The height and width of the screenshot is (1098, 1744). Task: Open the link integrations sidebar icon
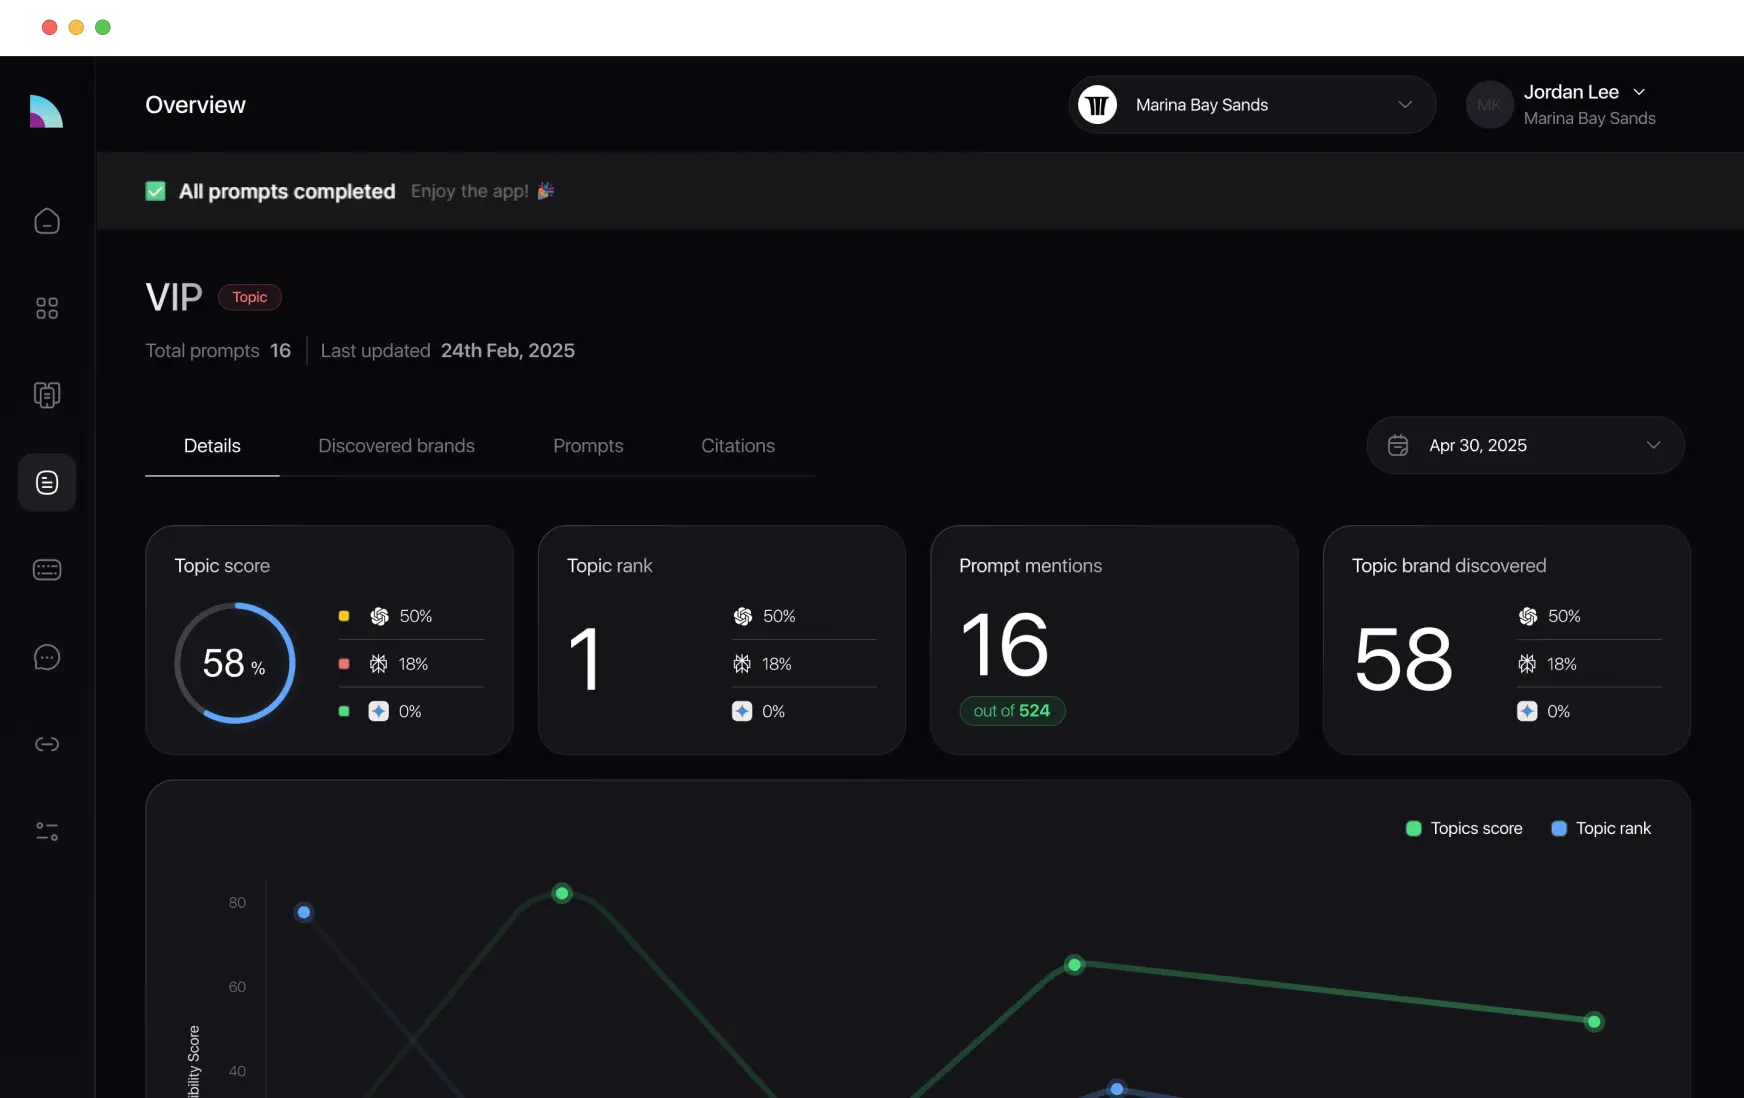pos(47,744)
